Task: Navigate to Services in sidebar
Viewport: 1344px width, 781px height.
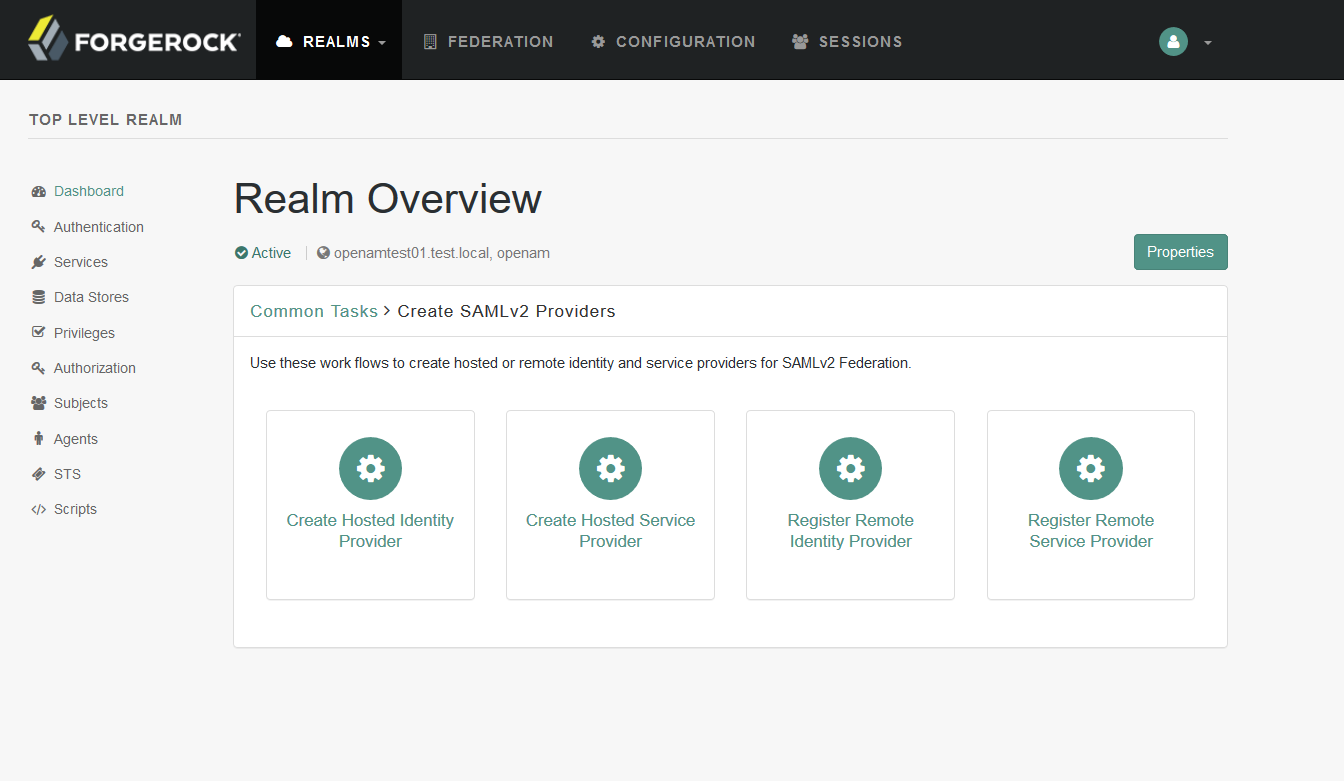Action: [x=81, y=262]
